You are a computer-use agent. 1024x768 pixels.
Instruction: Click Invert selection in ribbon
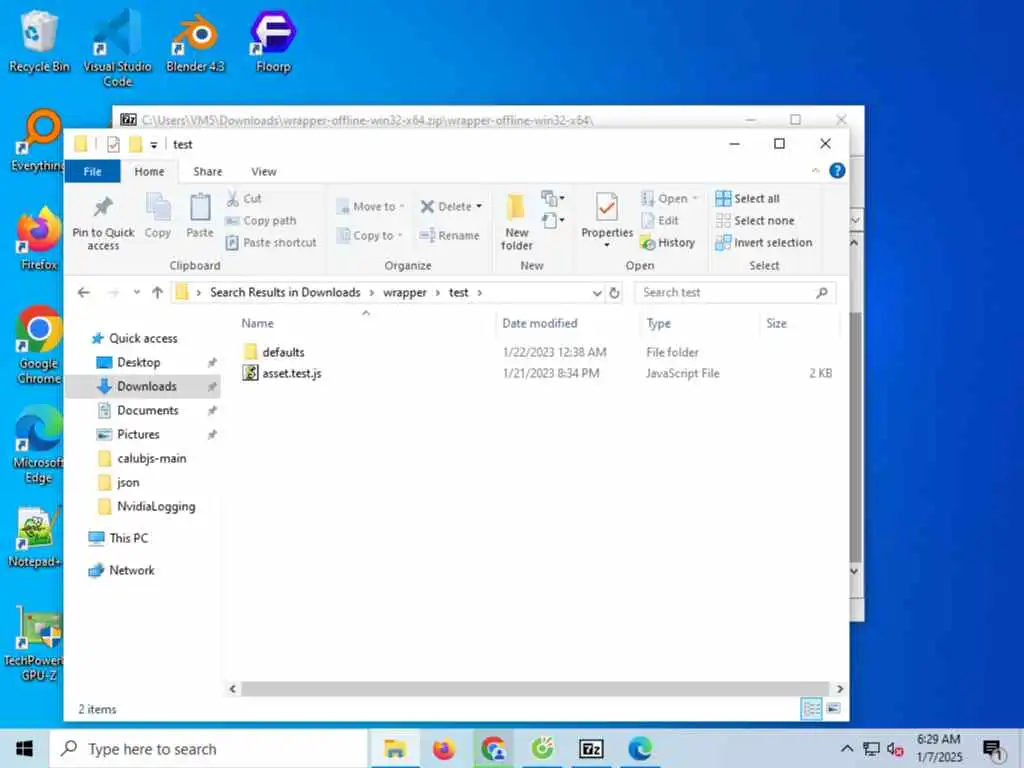pos(764,243)
